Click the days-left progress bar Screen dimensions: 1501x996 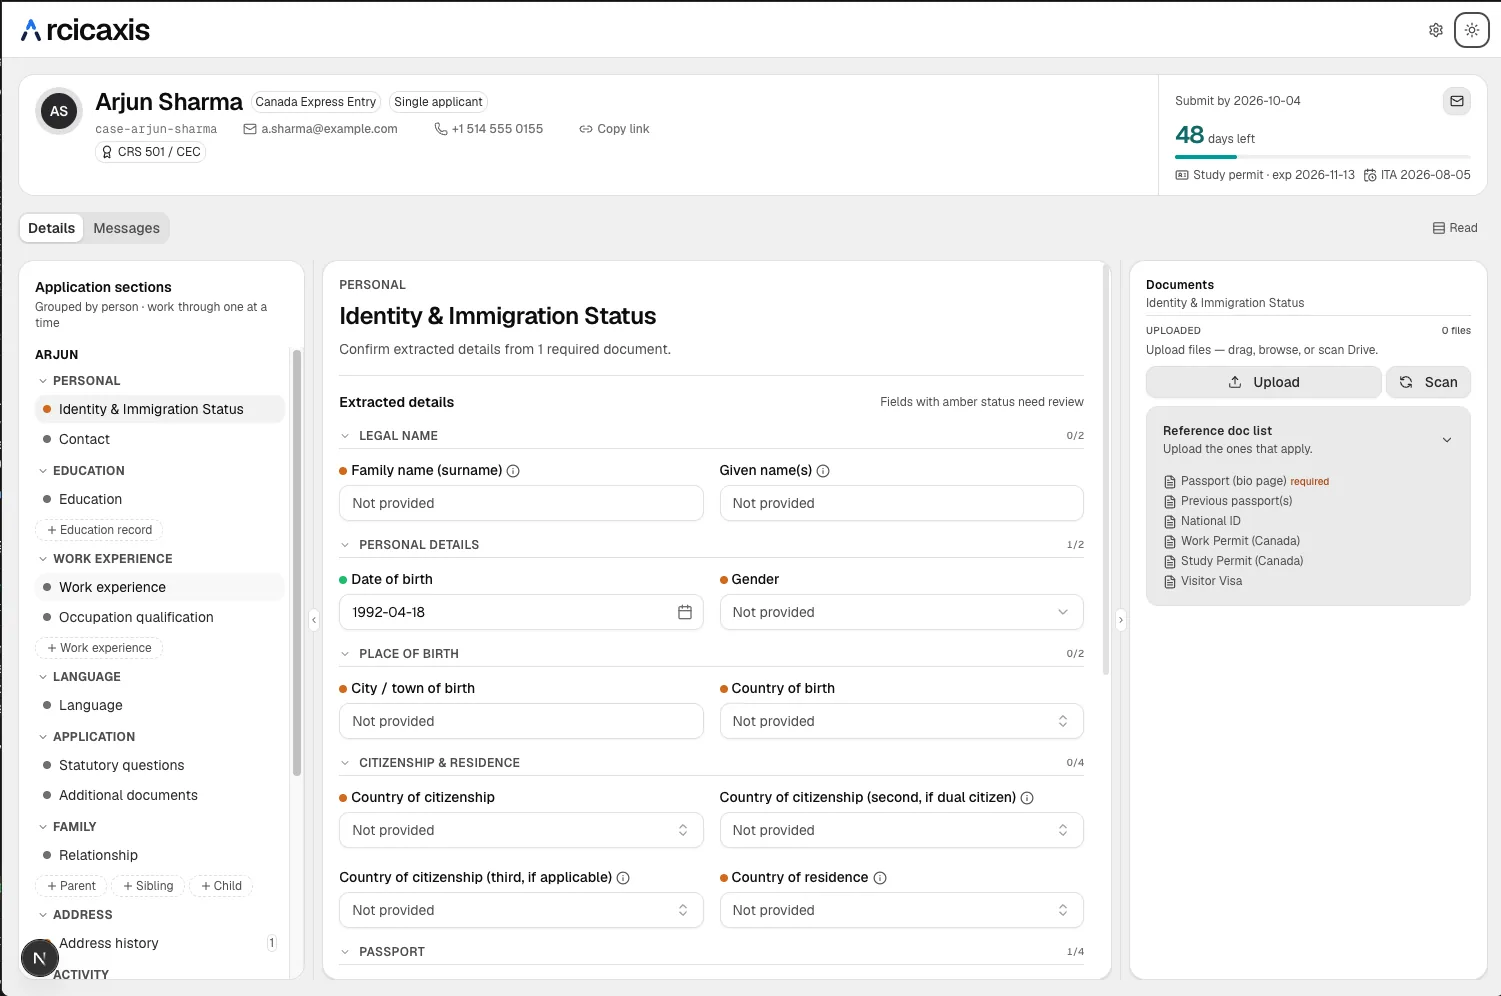click(x=1322, y=157)
